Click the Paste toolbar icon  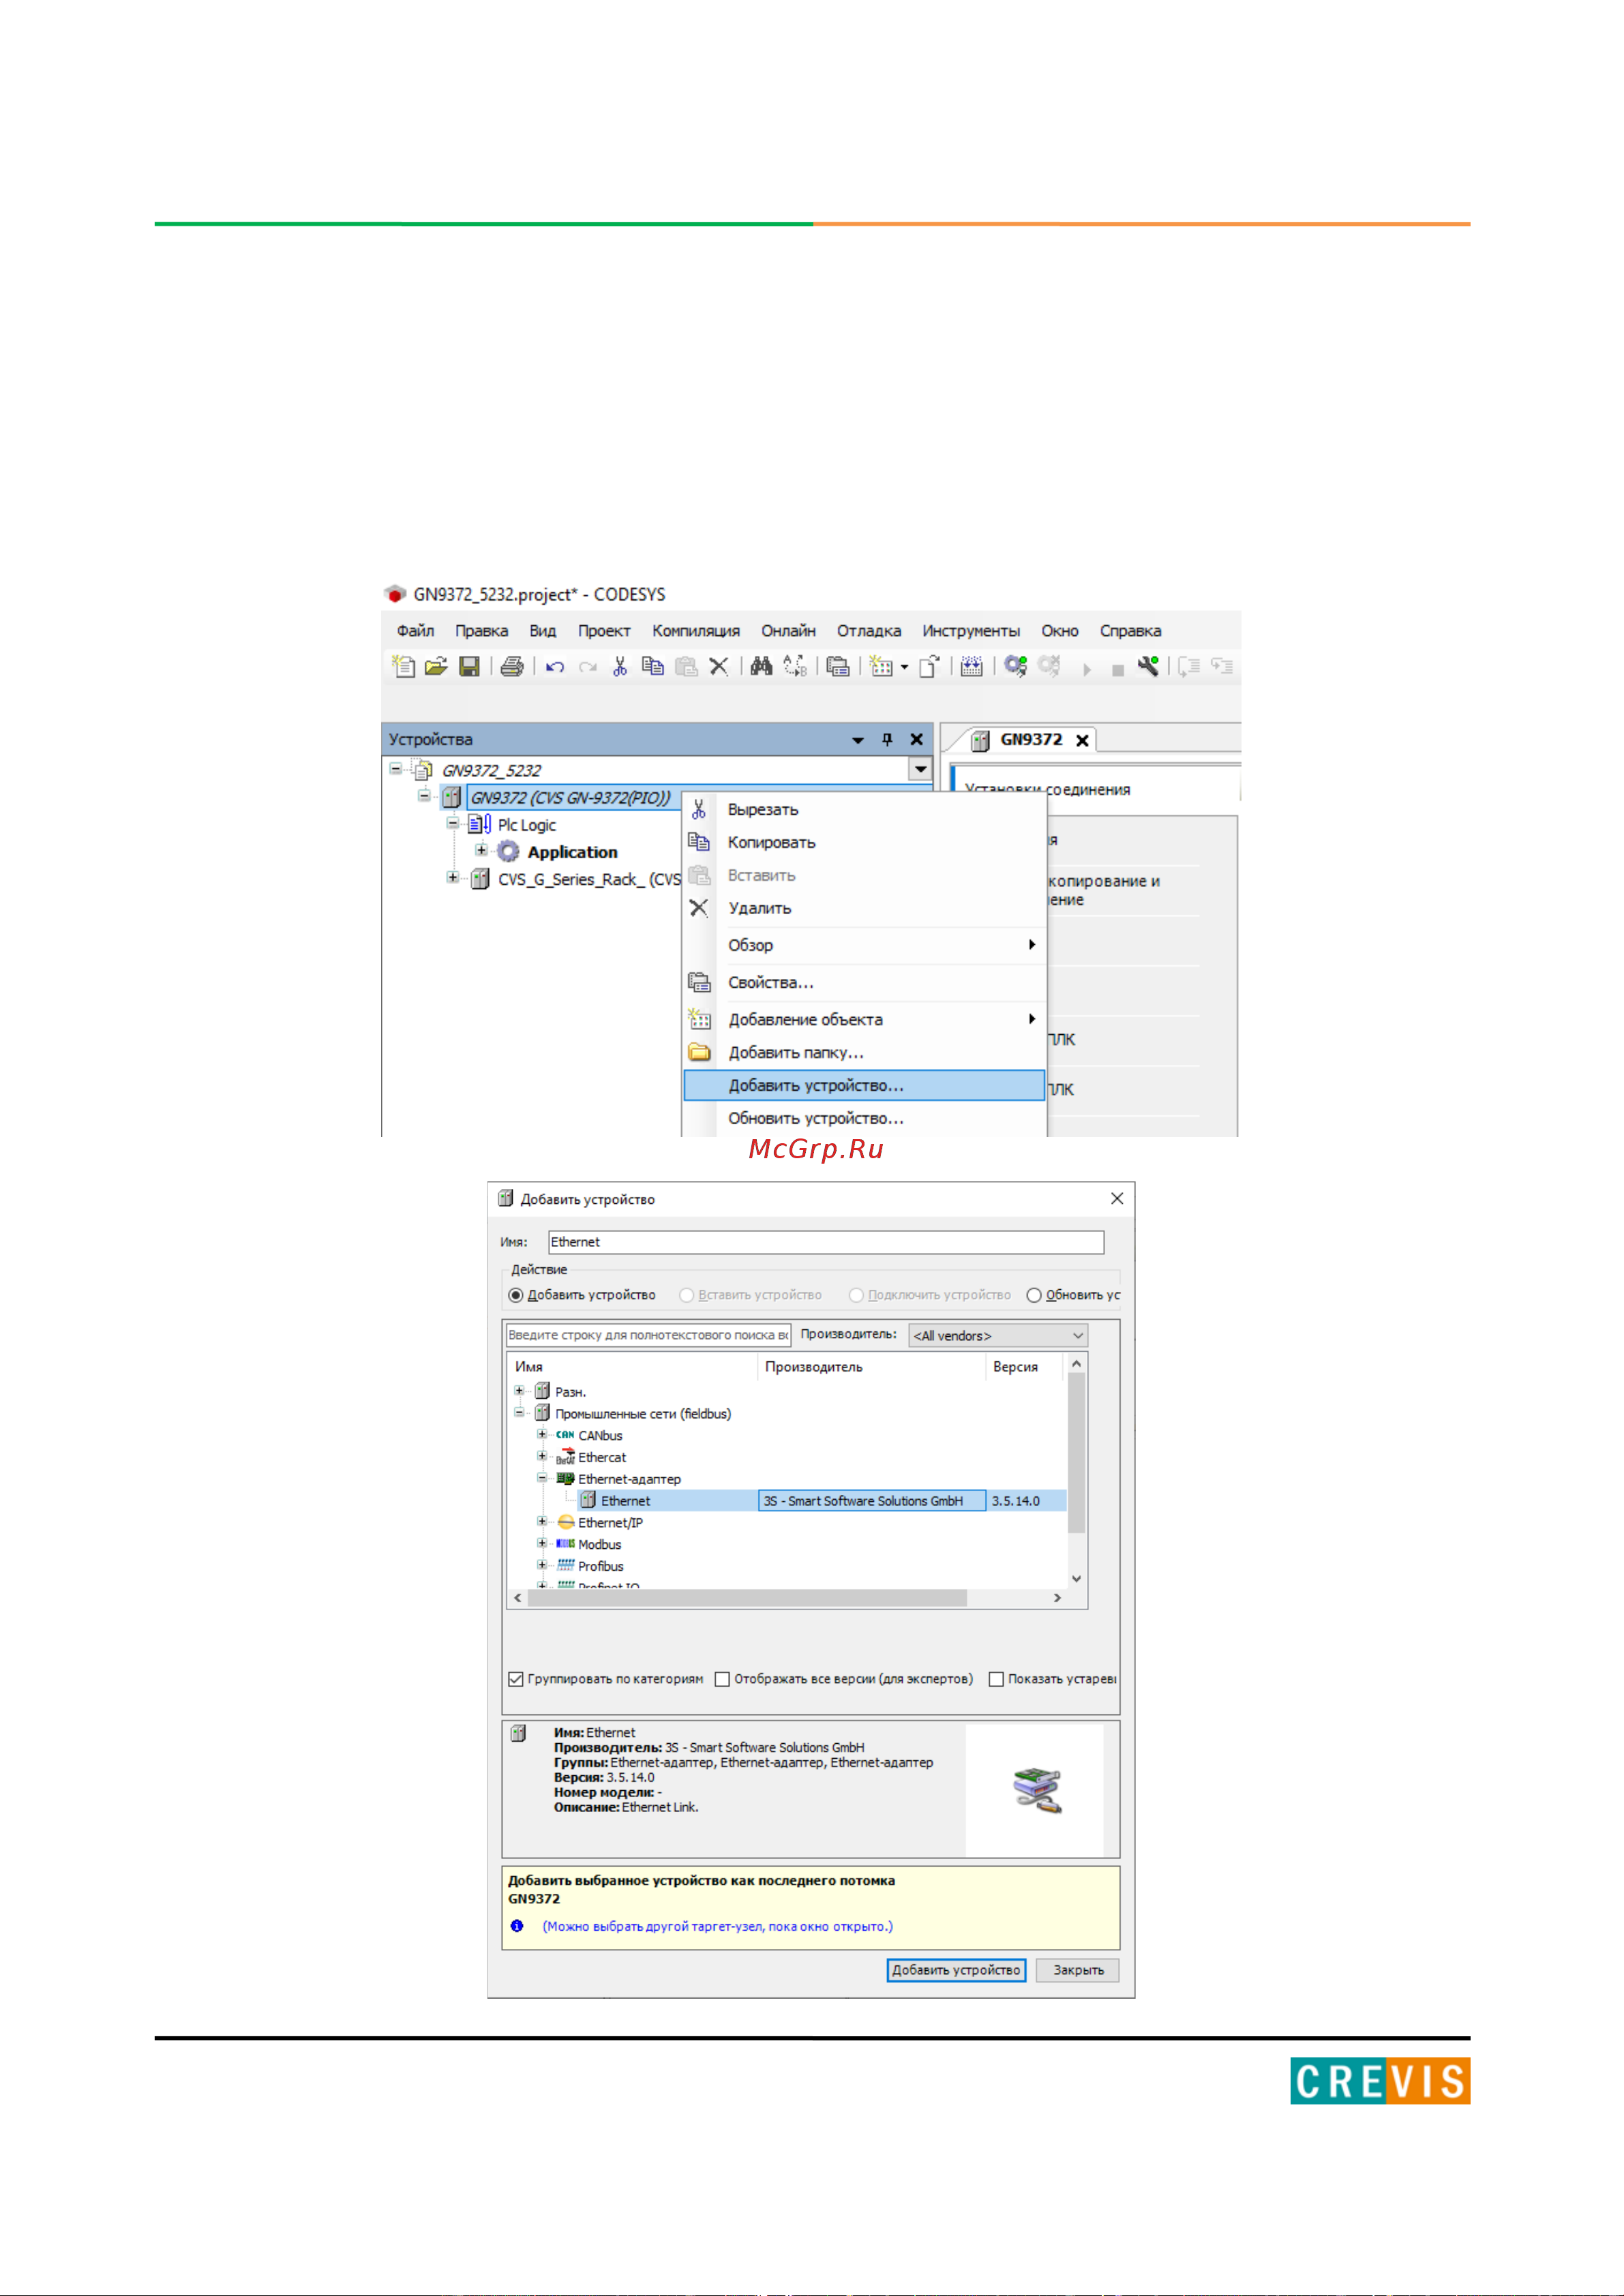click(x=686, y=666)
